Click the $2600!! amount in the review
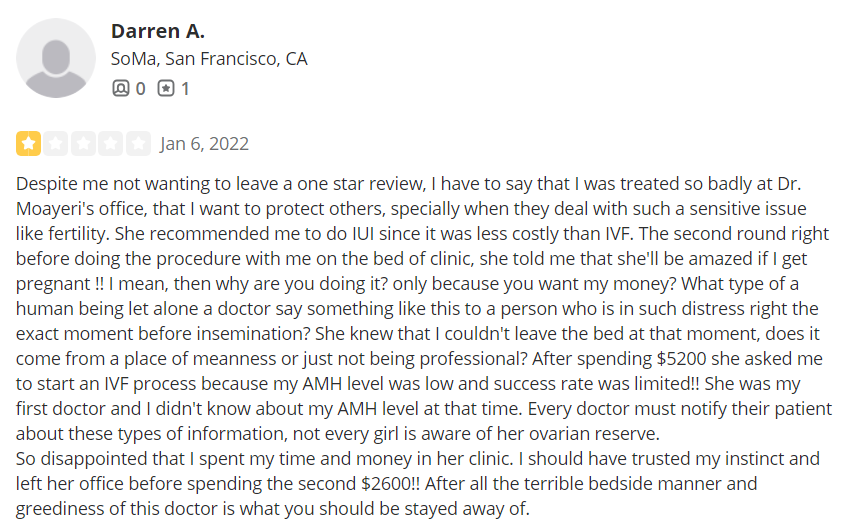 coord(390,484)
